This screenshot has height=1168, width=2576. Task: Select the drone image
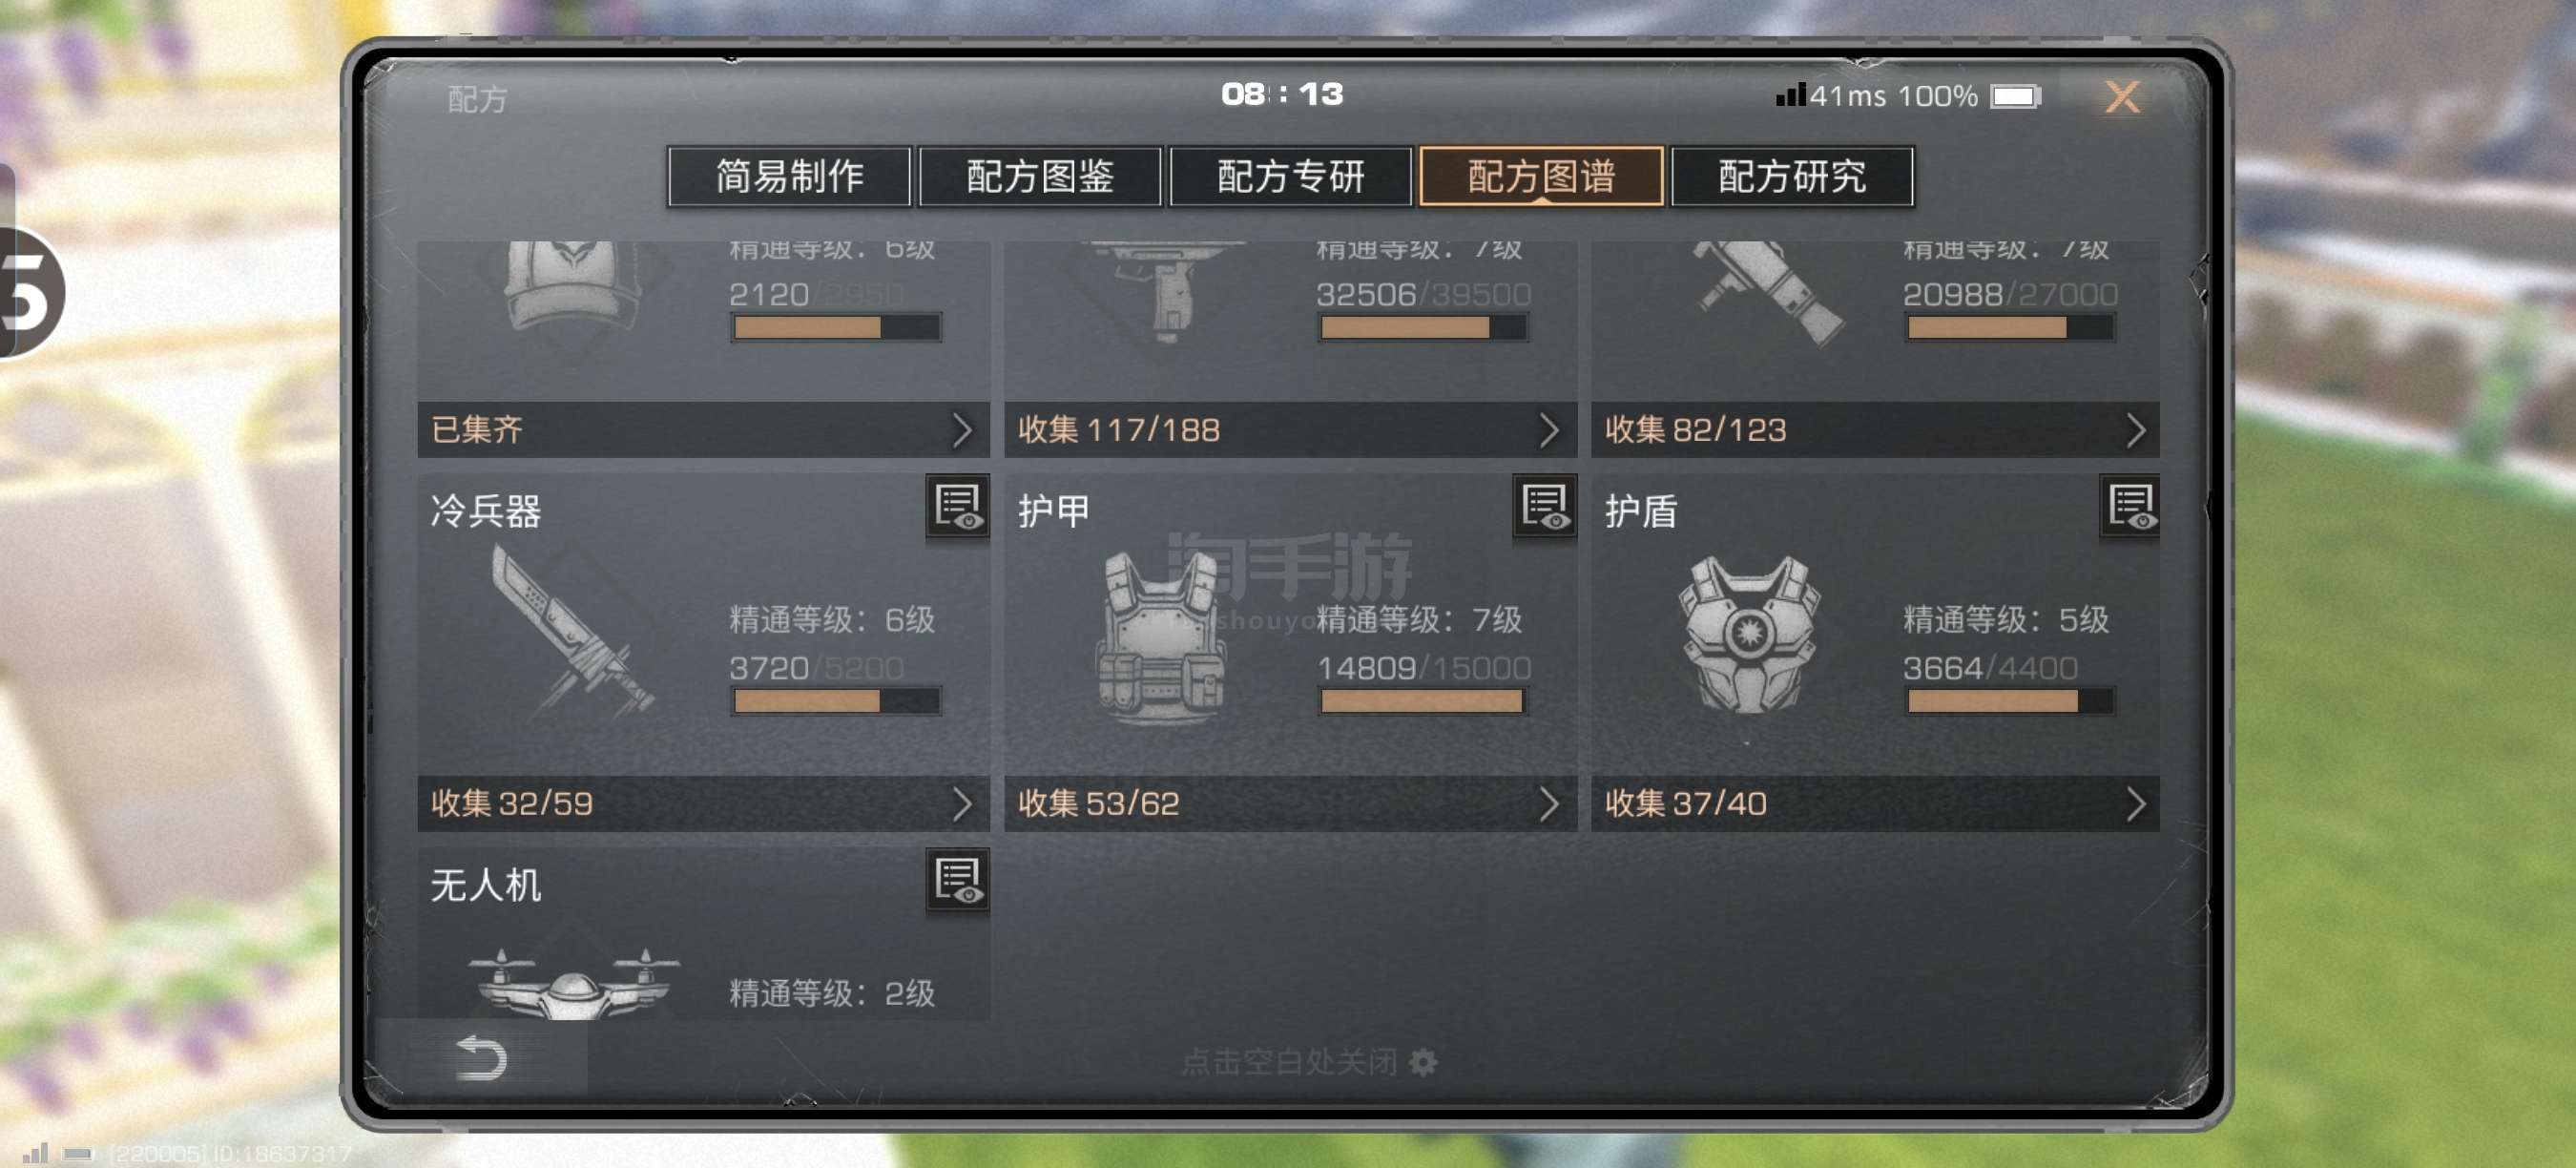click(x=574, y=984)
